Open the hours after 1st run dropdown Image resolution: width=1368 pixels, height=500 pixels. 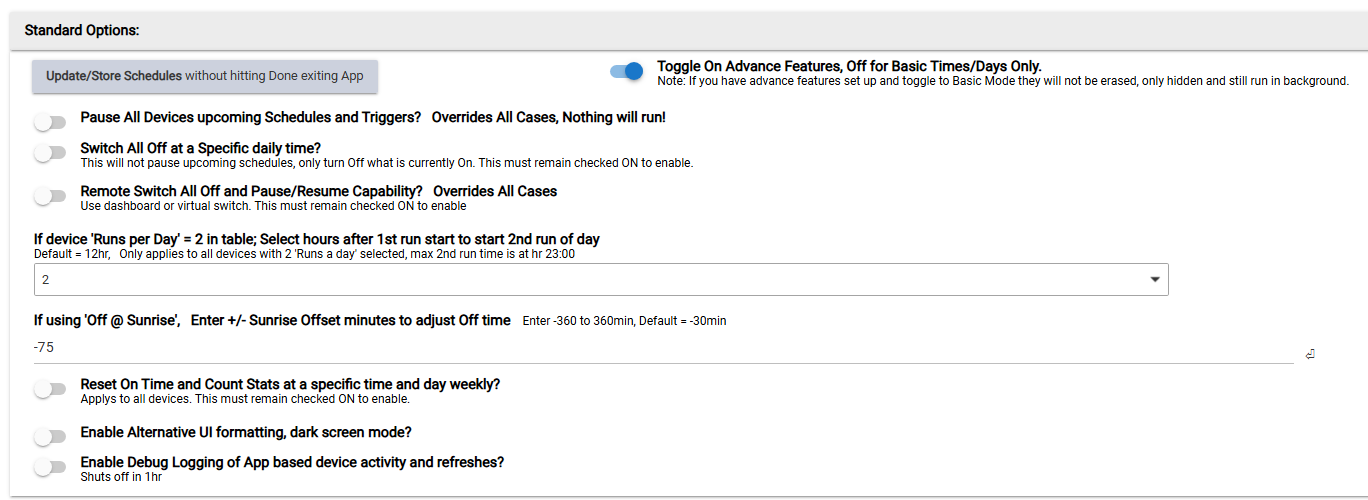pyautogui.click(x=600, y=280)
